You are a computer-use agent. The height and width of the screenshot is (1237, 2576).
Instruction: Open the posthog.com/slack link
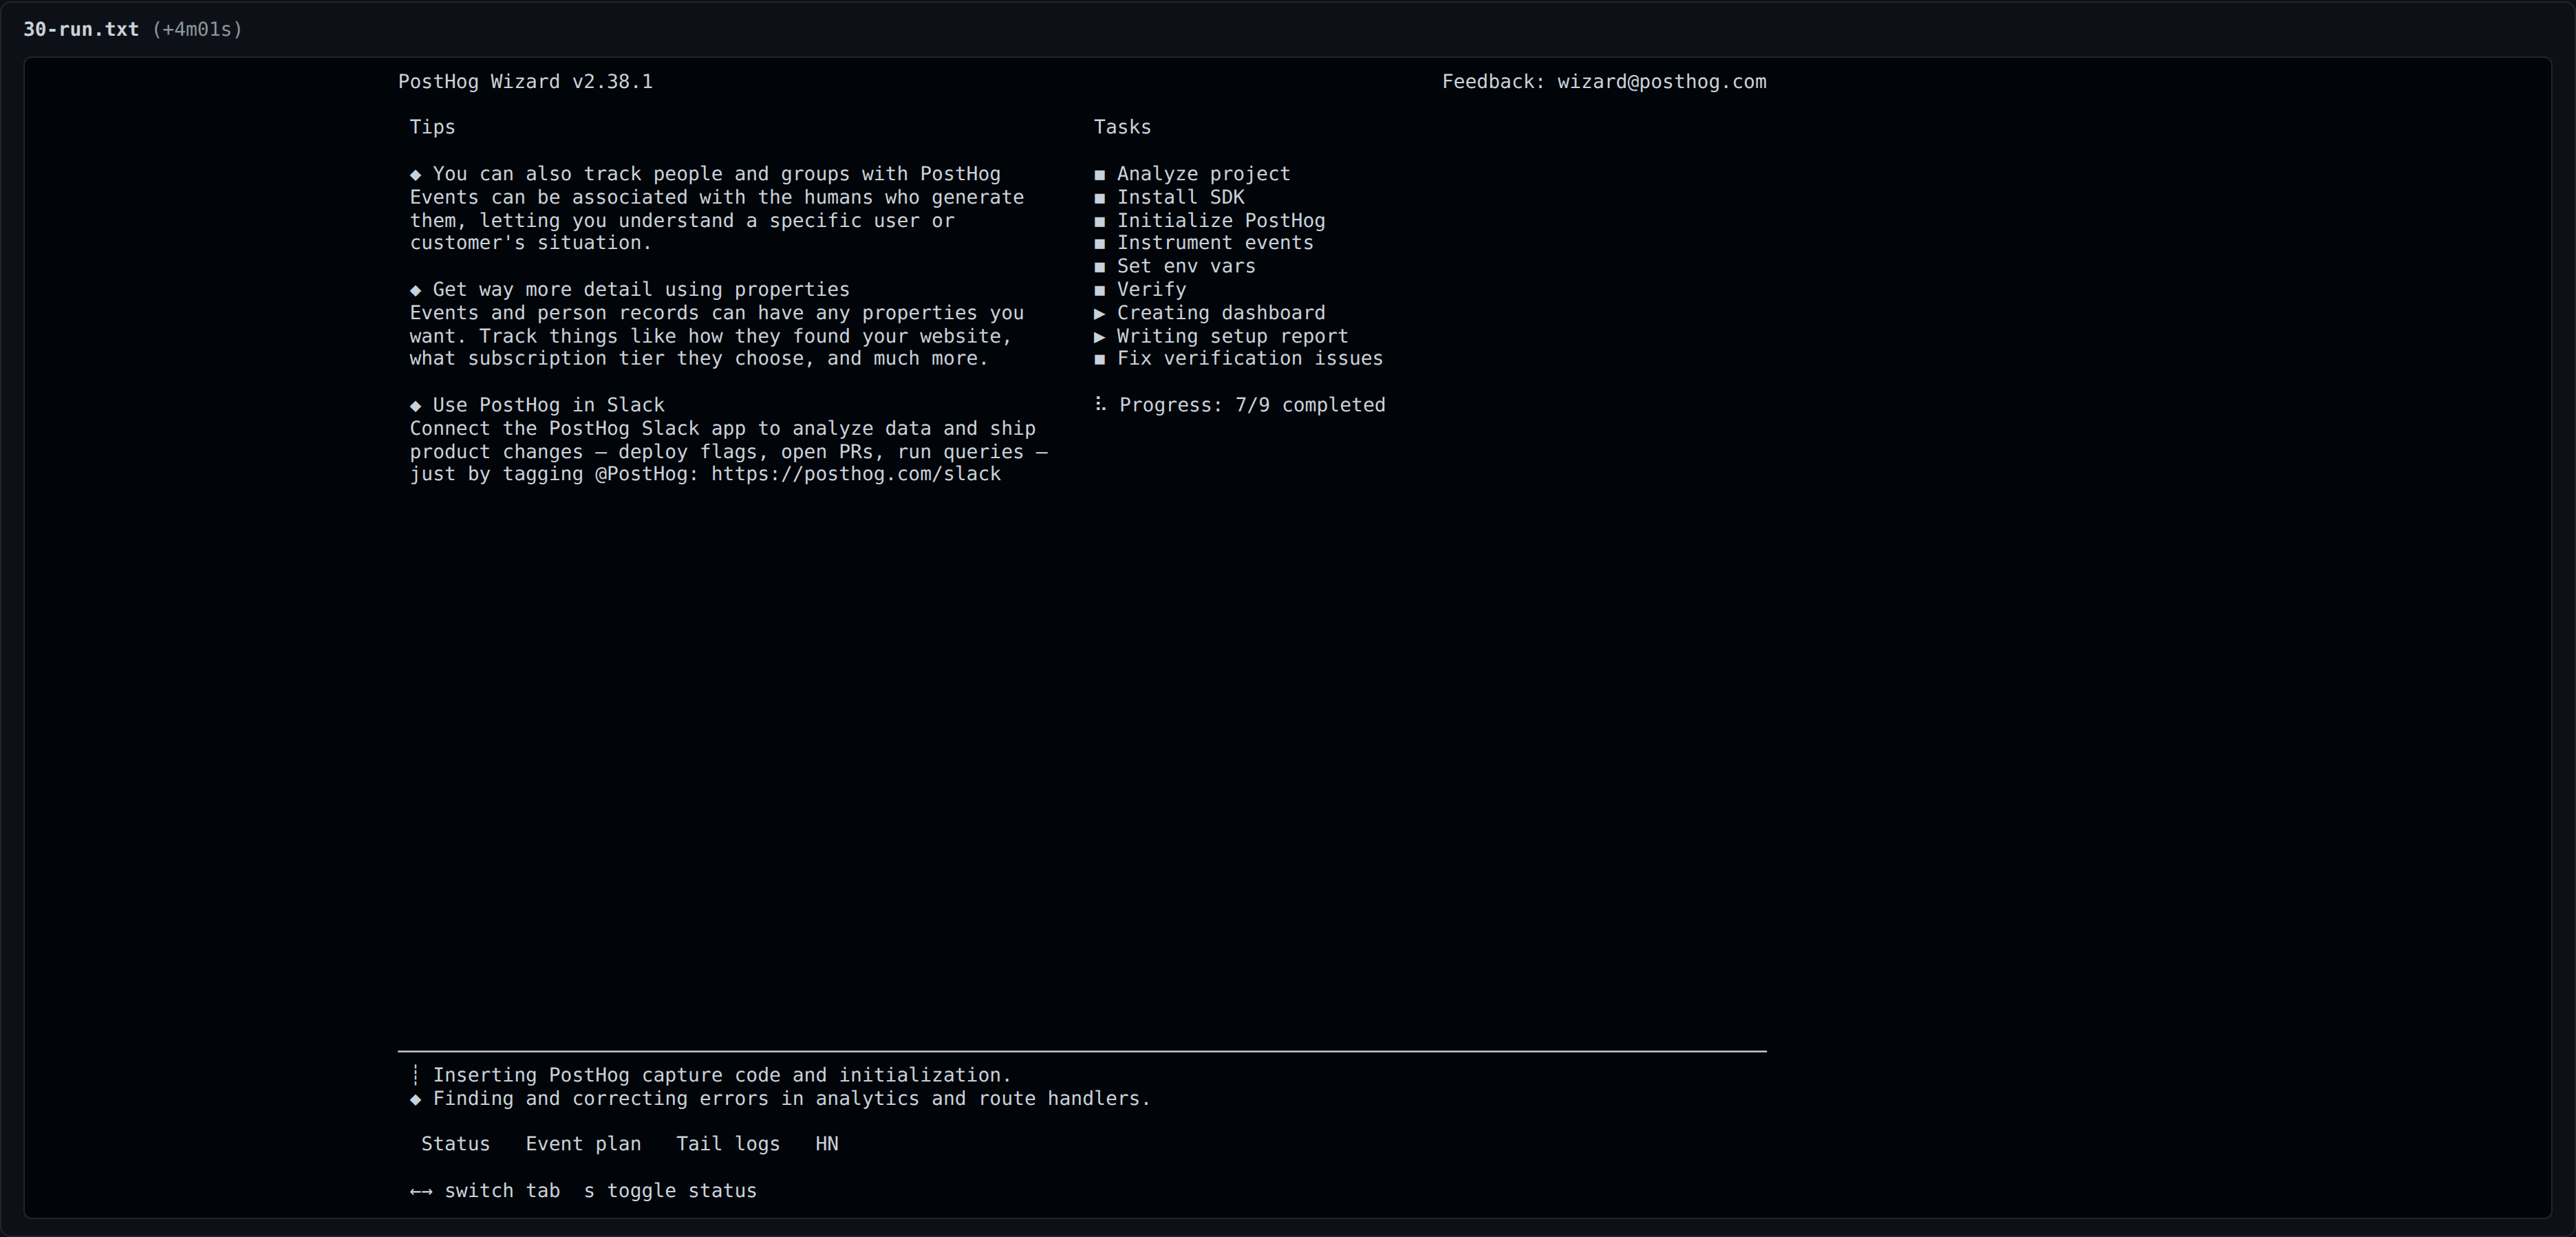point(856,474)
